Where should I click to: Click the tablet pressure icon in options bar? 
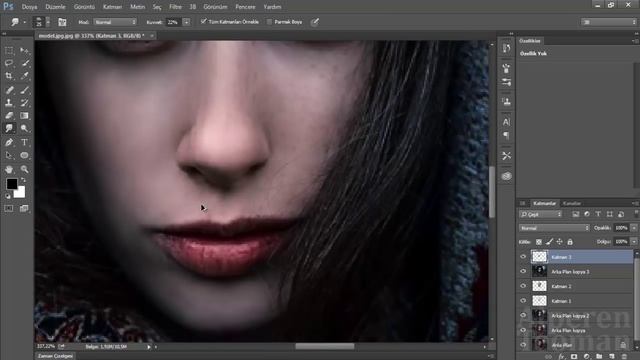(x=315, y=22)
